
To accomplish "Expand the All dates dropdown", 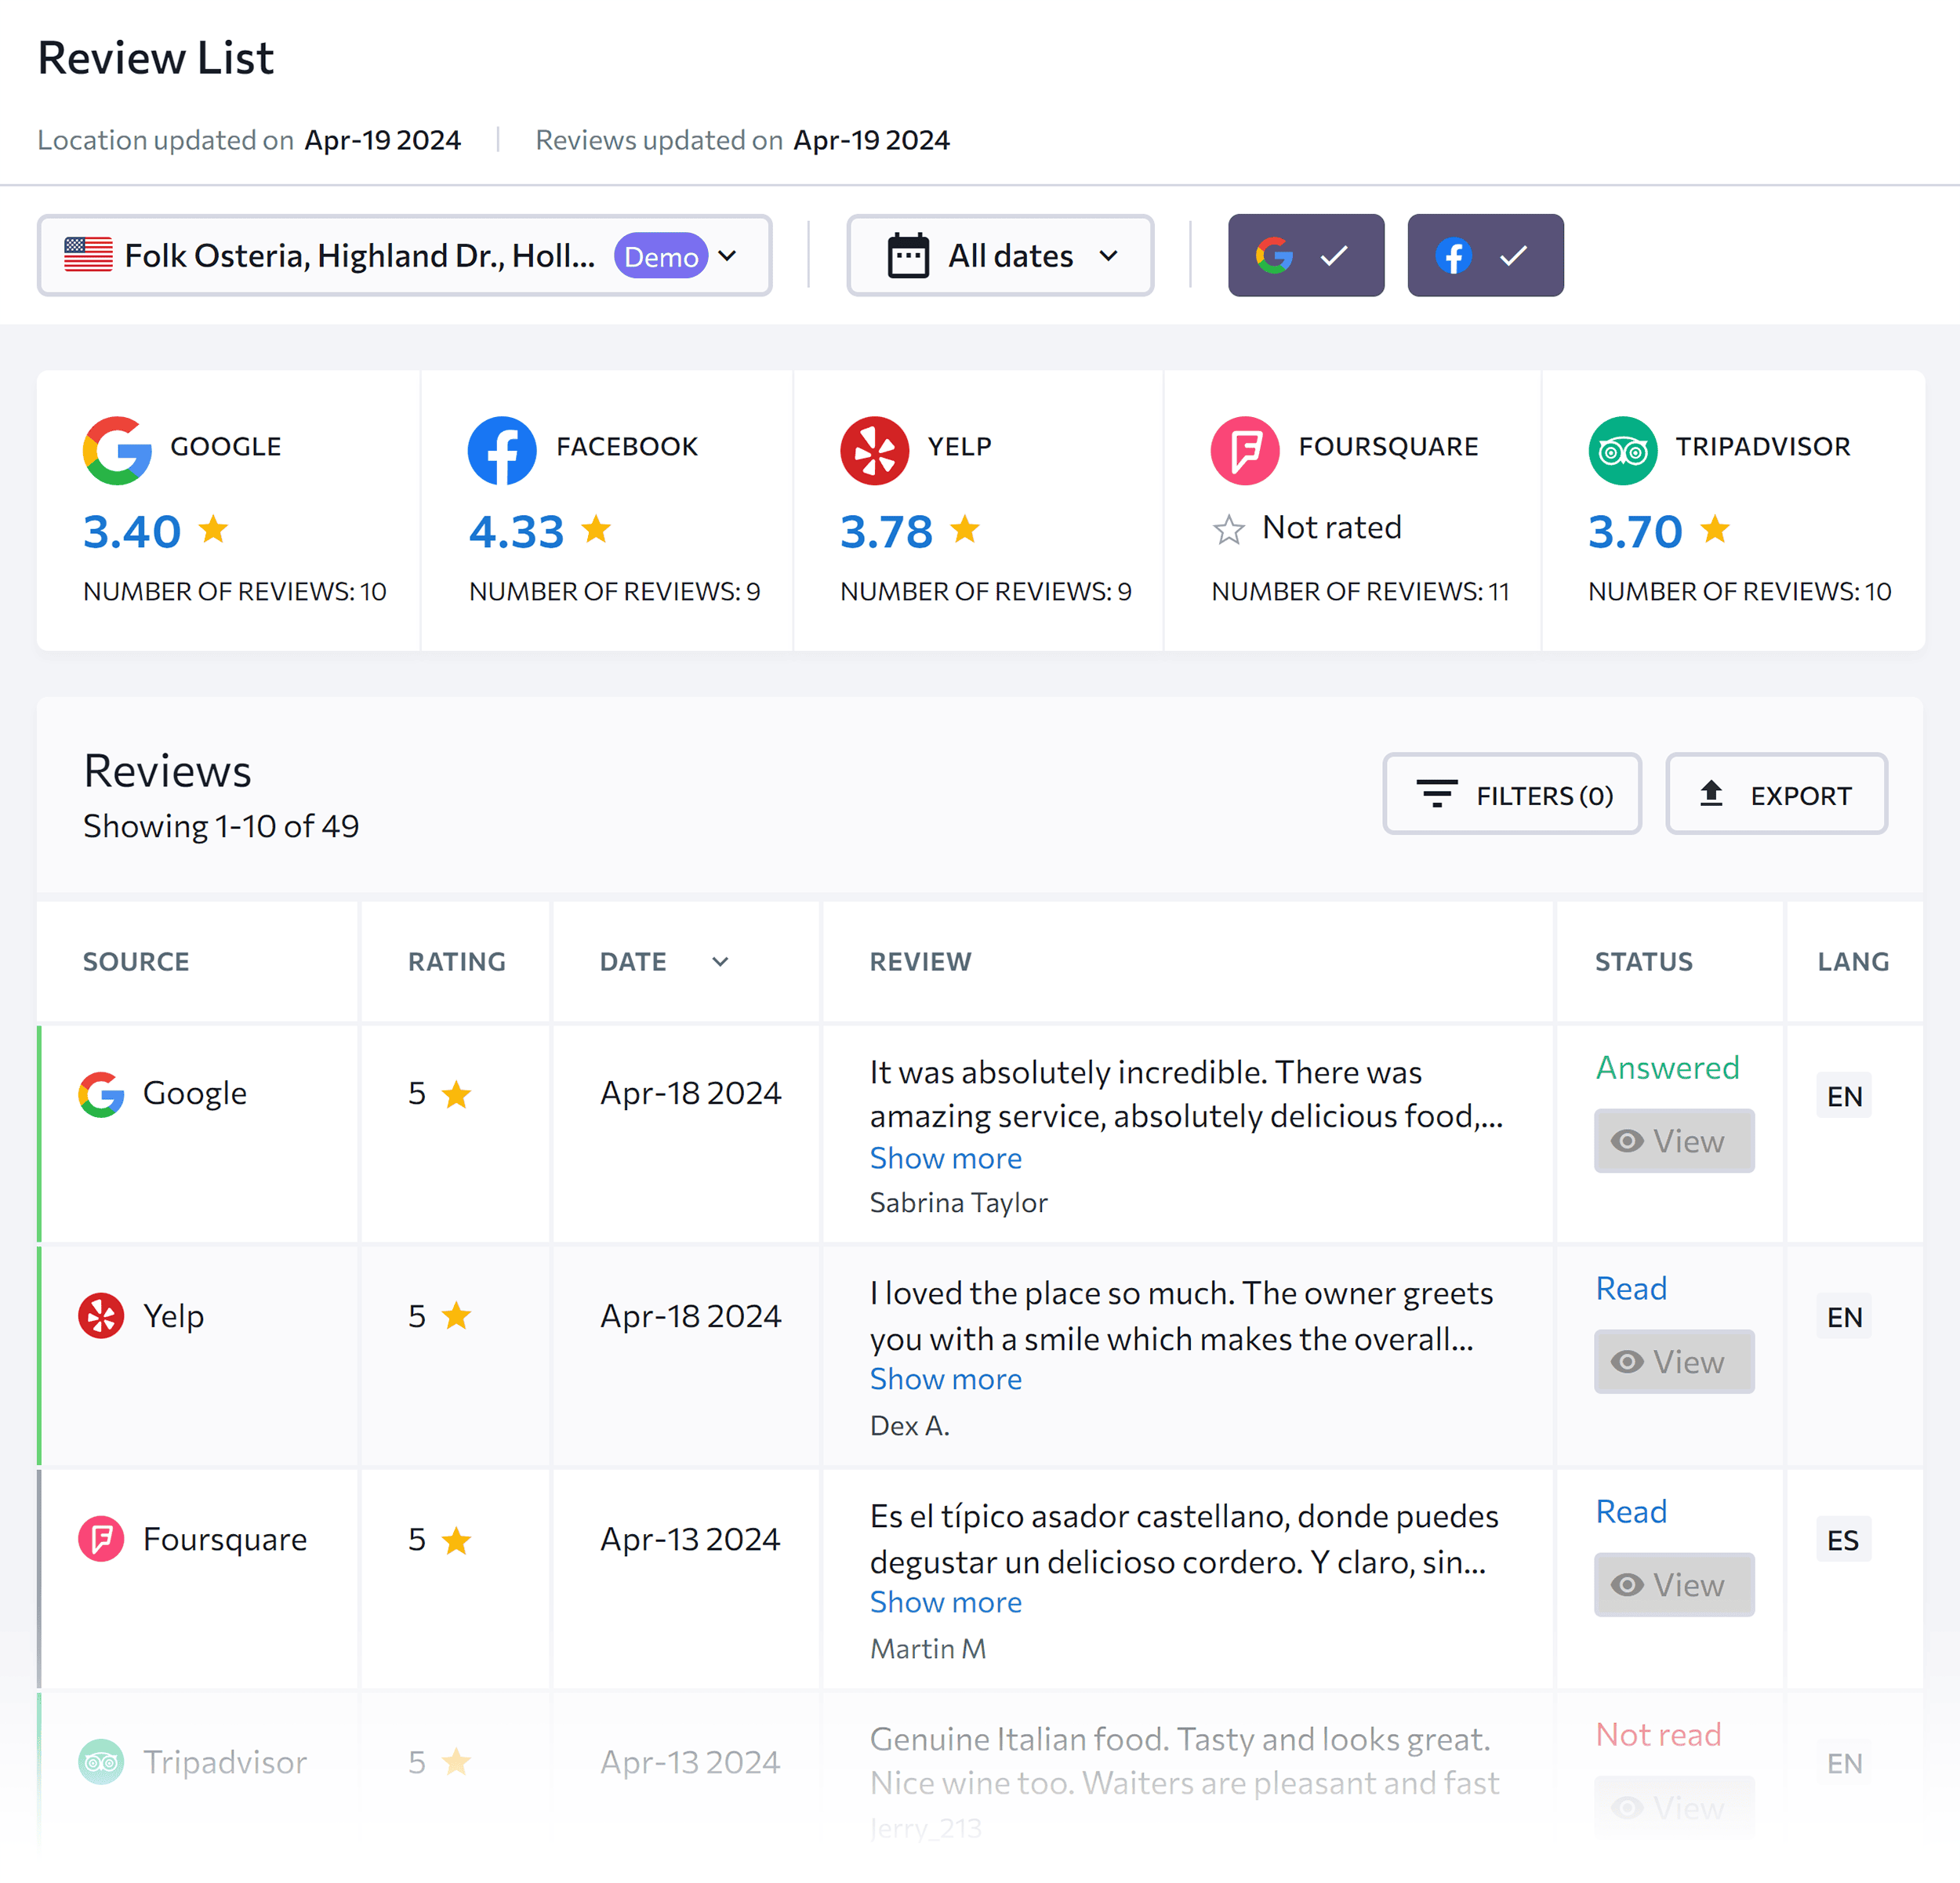I will [x=1108, y=255].
